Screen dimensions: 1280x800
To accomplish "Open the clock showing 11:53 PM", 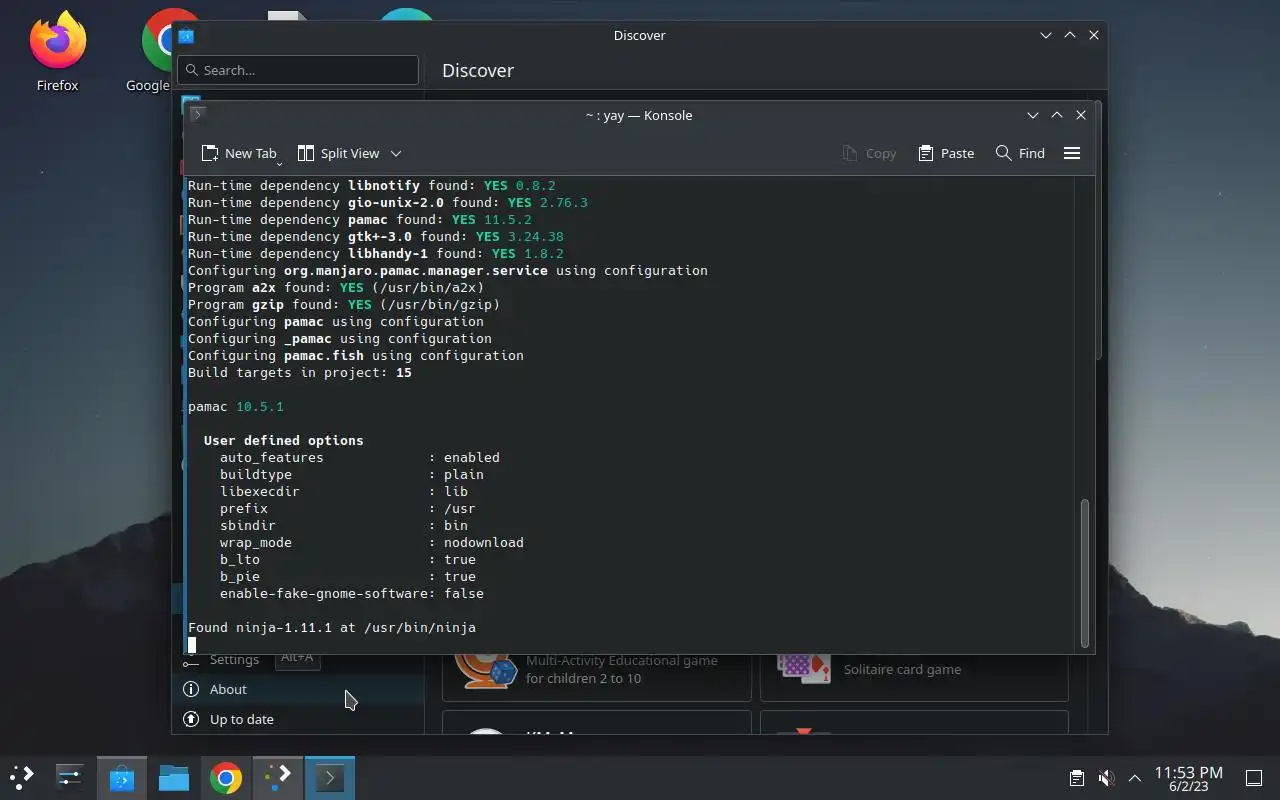I will tap(1188, 778).
